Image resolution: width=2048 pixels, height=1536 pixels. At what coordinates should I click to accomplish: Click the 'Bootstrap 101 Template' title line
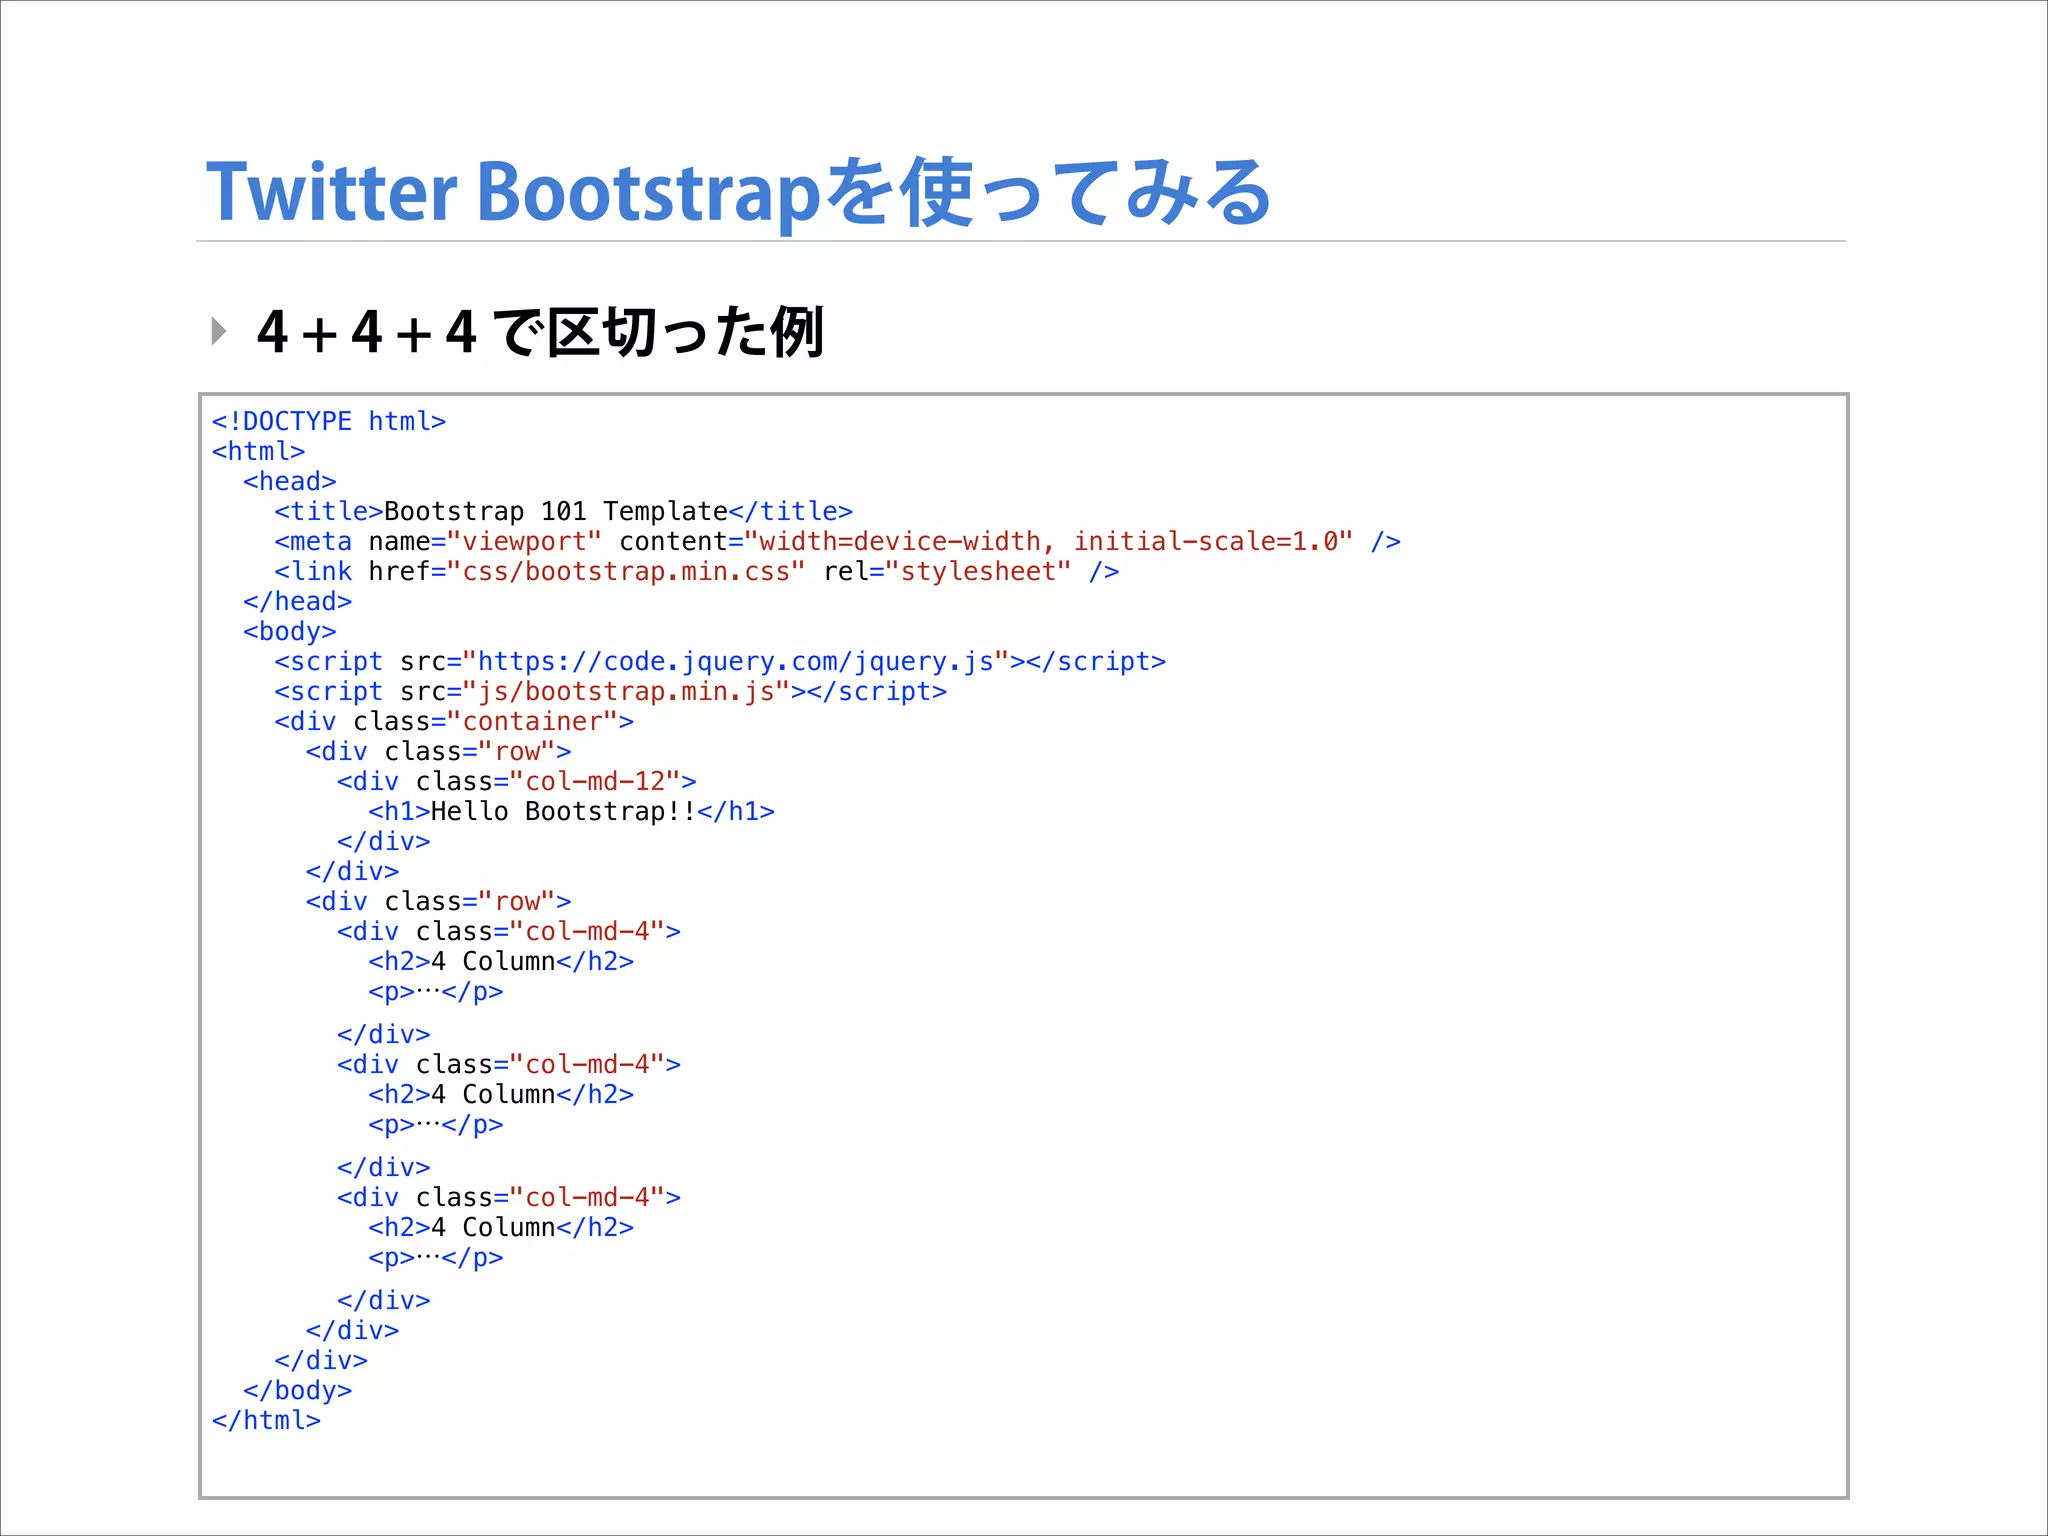coord(564,512)
